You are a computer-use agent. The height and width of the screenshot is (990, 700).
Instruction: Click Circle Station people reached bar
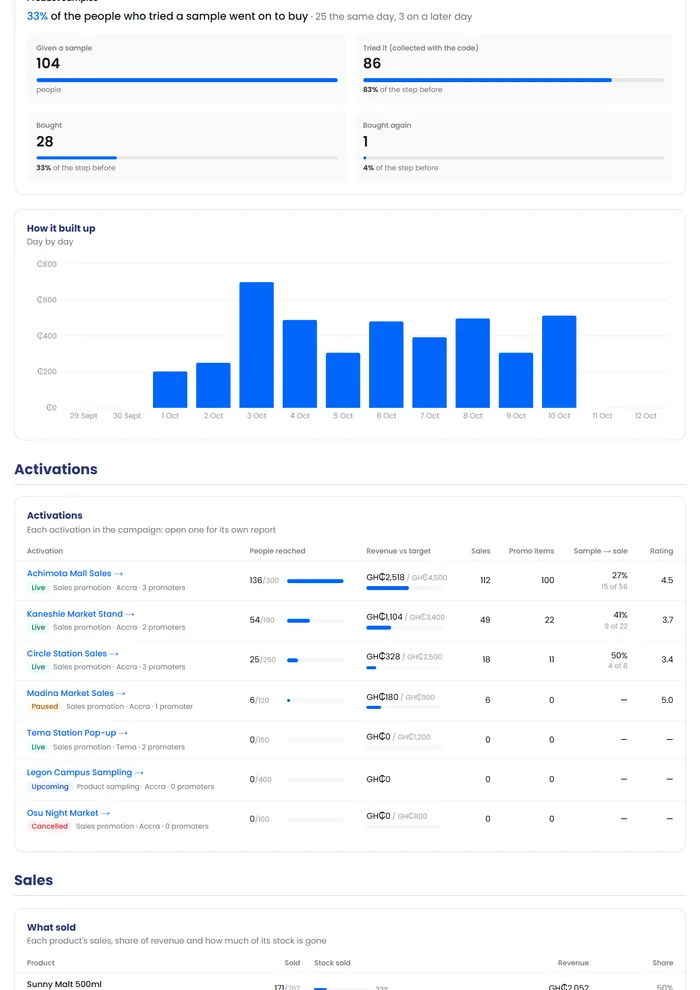(x=316, y=660)
